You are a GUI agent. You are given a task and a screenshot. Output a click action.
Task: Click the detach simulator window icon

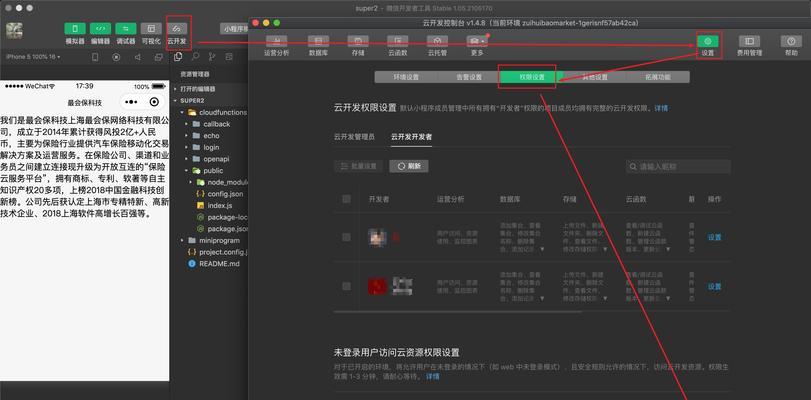157,57
